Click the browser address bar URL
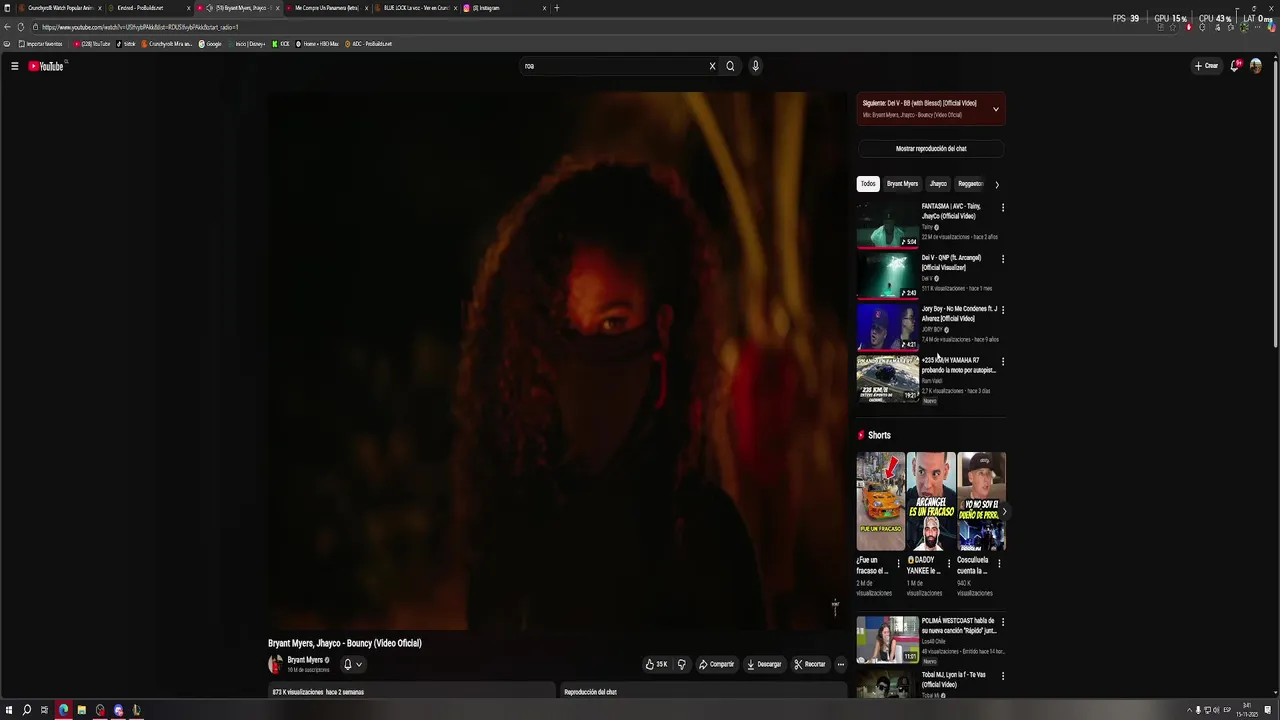 140,27
